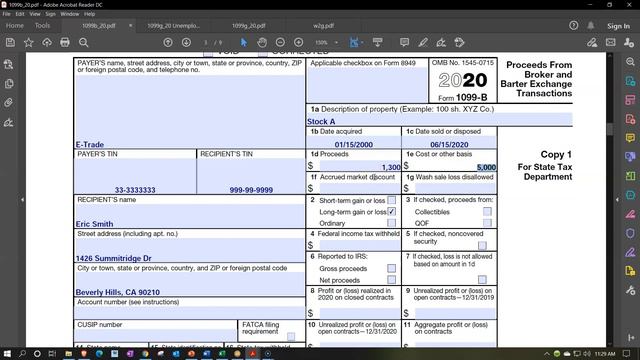Open the Fill & Sign pen on top right
This screenshot has height=360, width=640.
(592, 42)
